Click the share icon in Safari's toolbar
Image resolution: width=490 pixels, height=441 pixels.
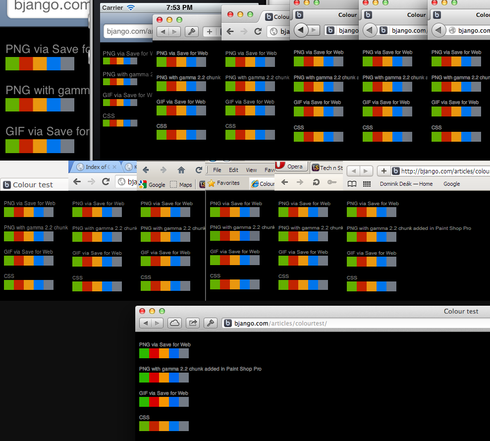tap(193, 323)
